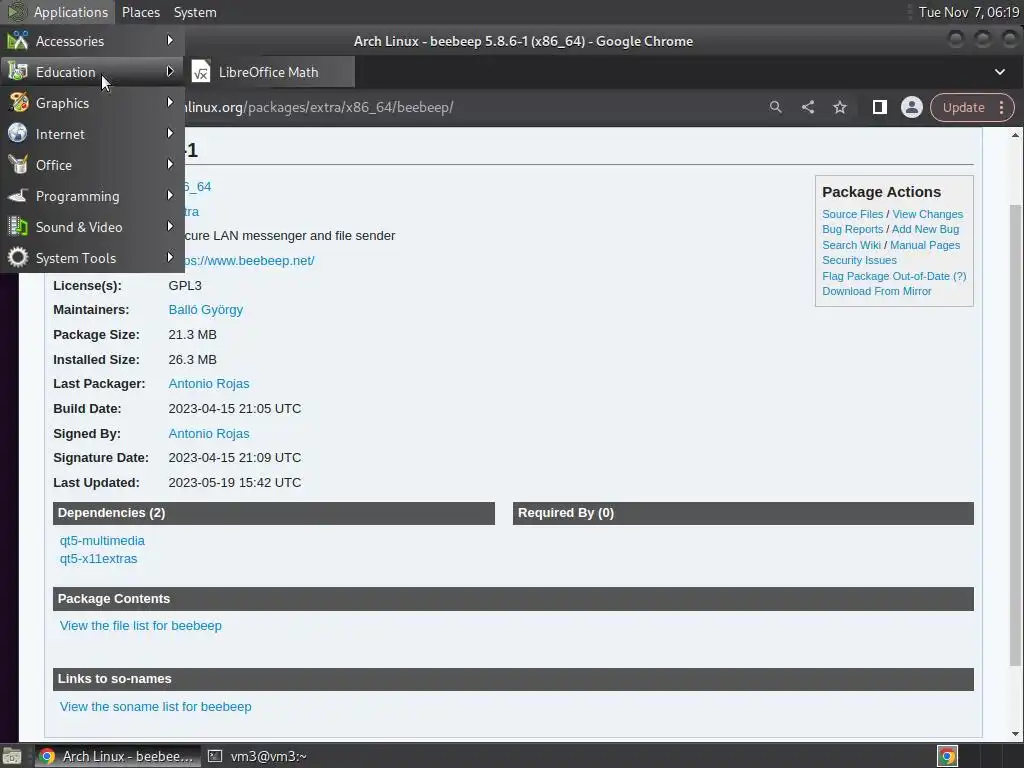
Task: Click the clock showing Tue Nov 7
Action: pyautogui.click(x=968, y=12)
